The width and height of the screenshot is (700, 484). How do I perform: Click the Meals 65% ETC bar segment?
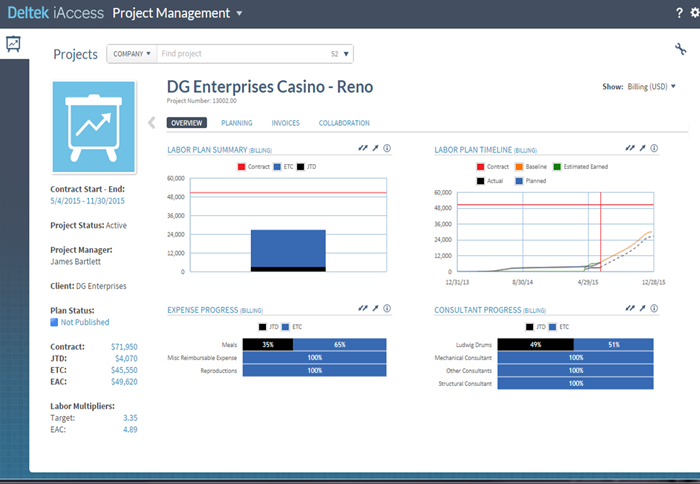340,344
